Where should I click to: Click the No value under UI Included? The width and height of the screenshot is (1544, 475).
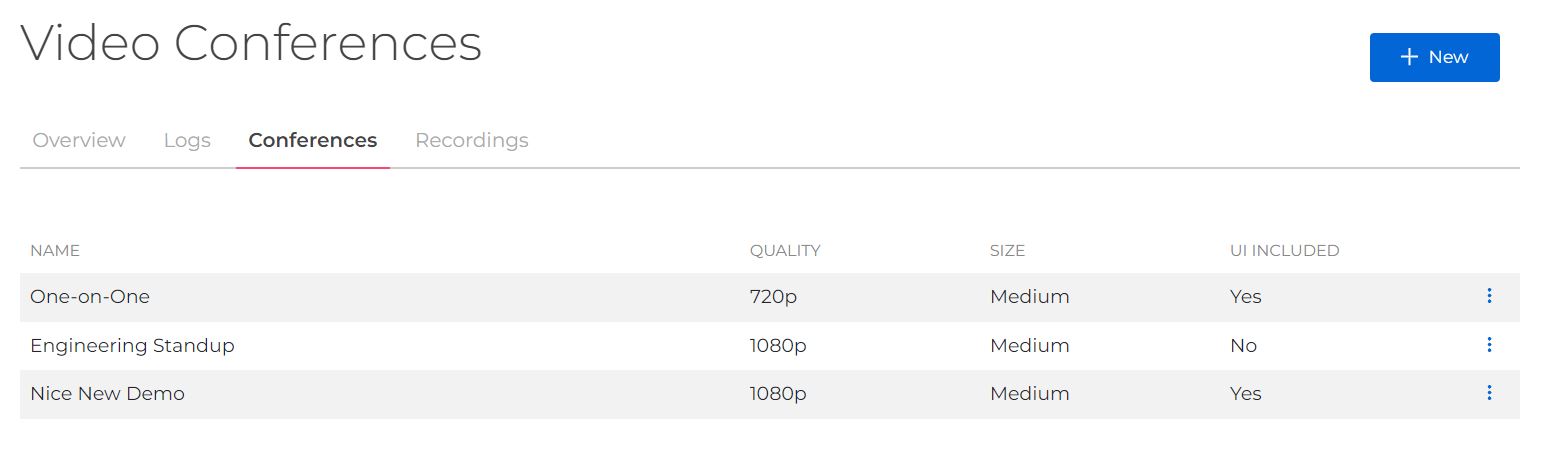(x=1243, y=346)
